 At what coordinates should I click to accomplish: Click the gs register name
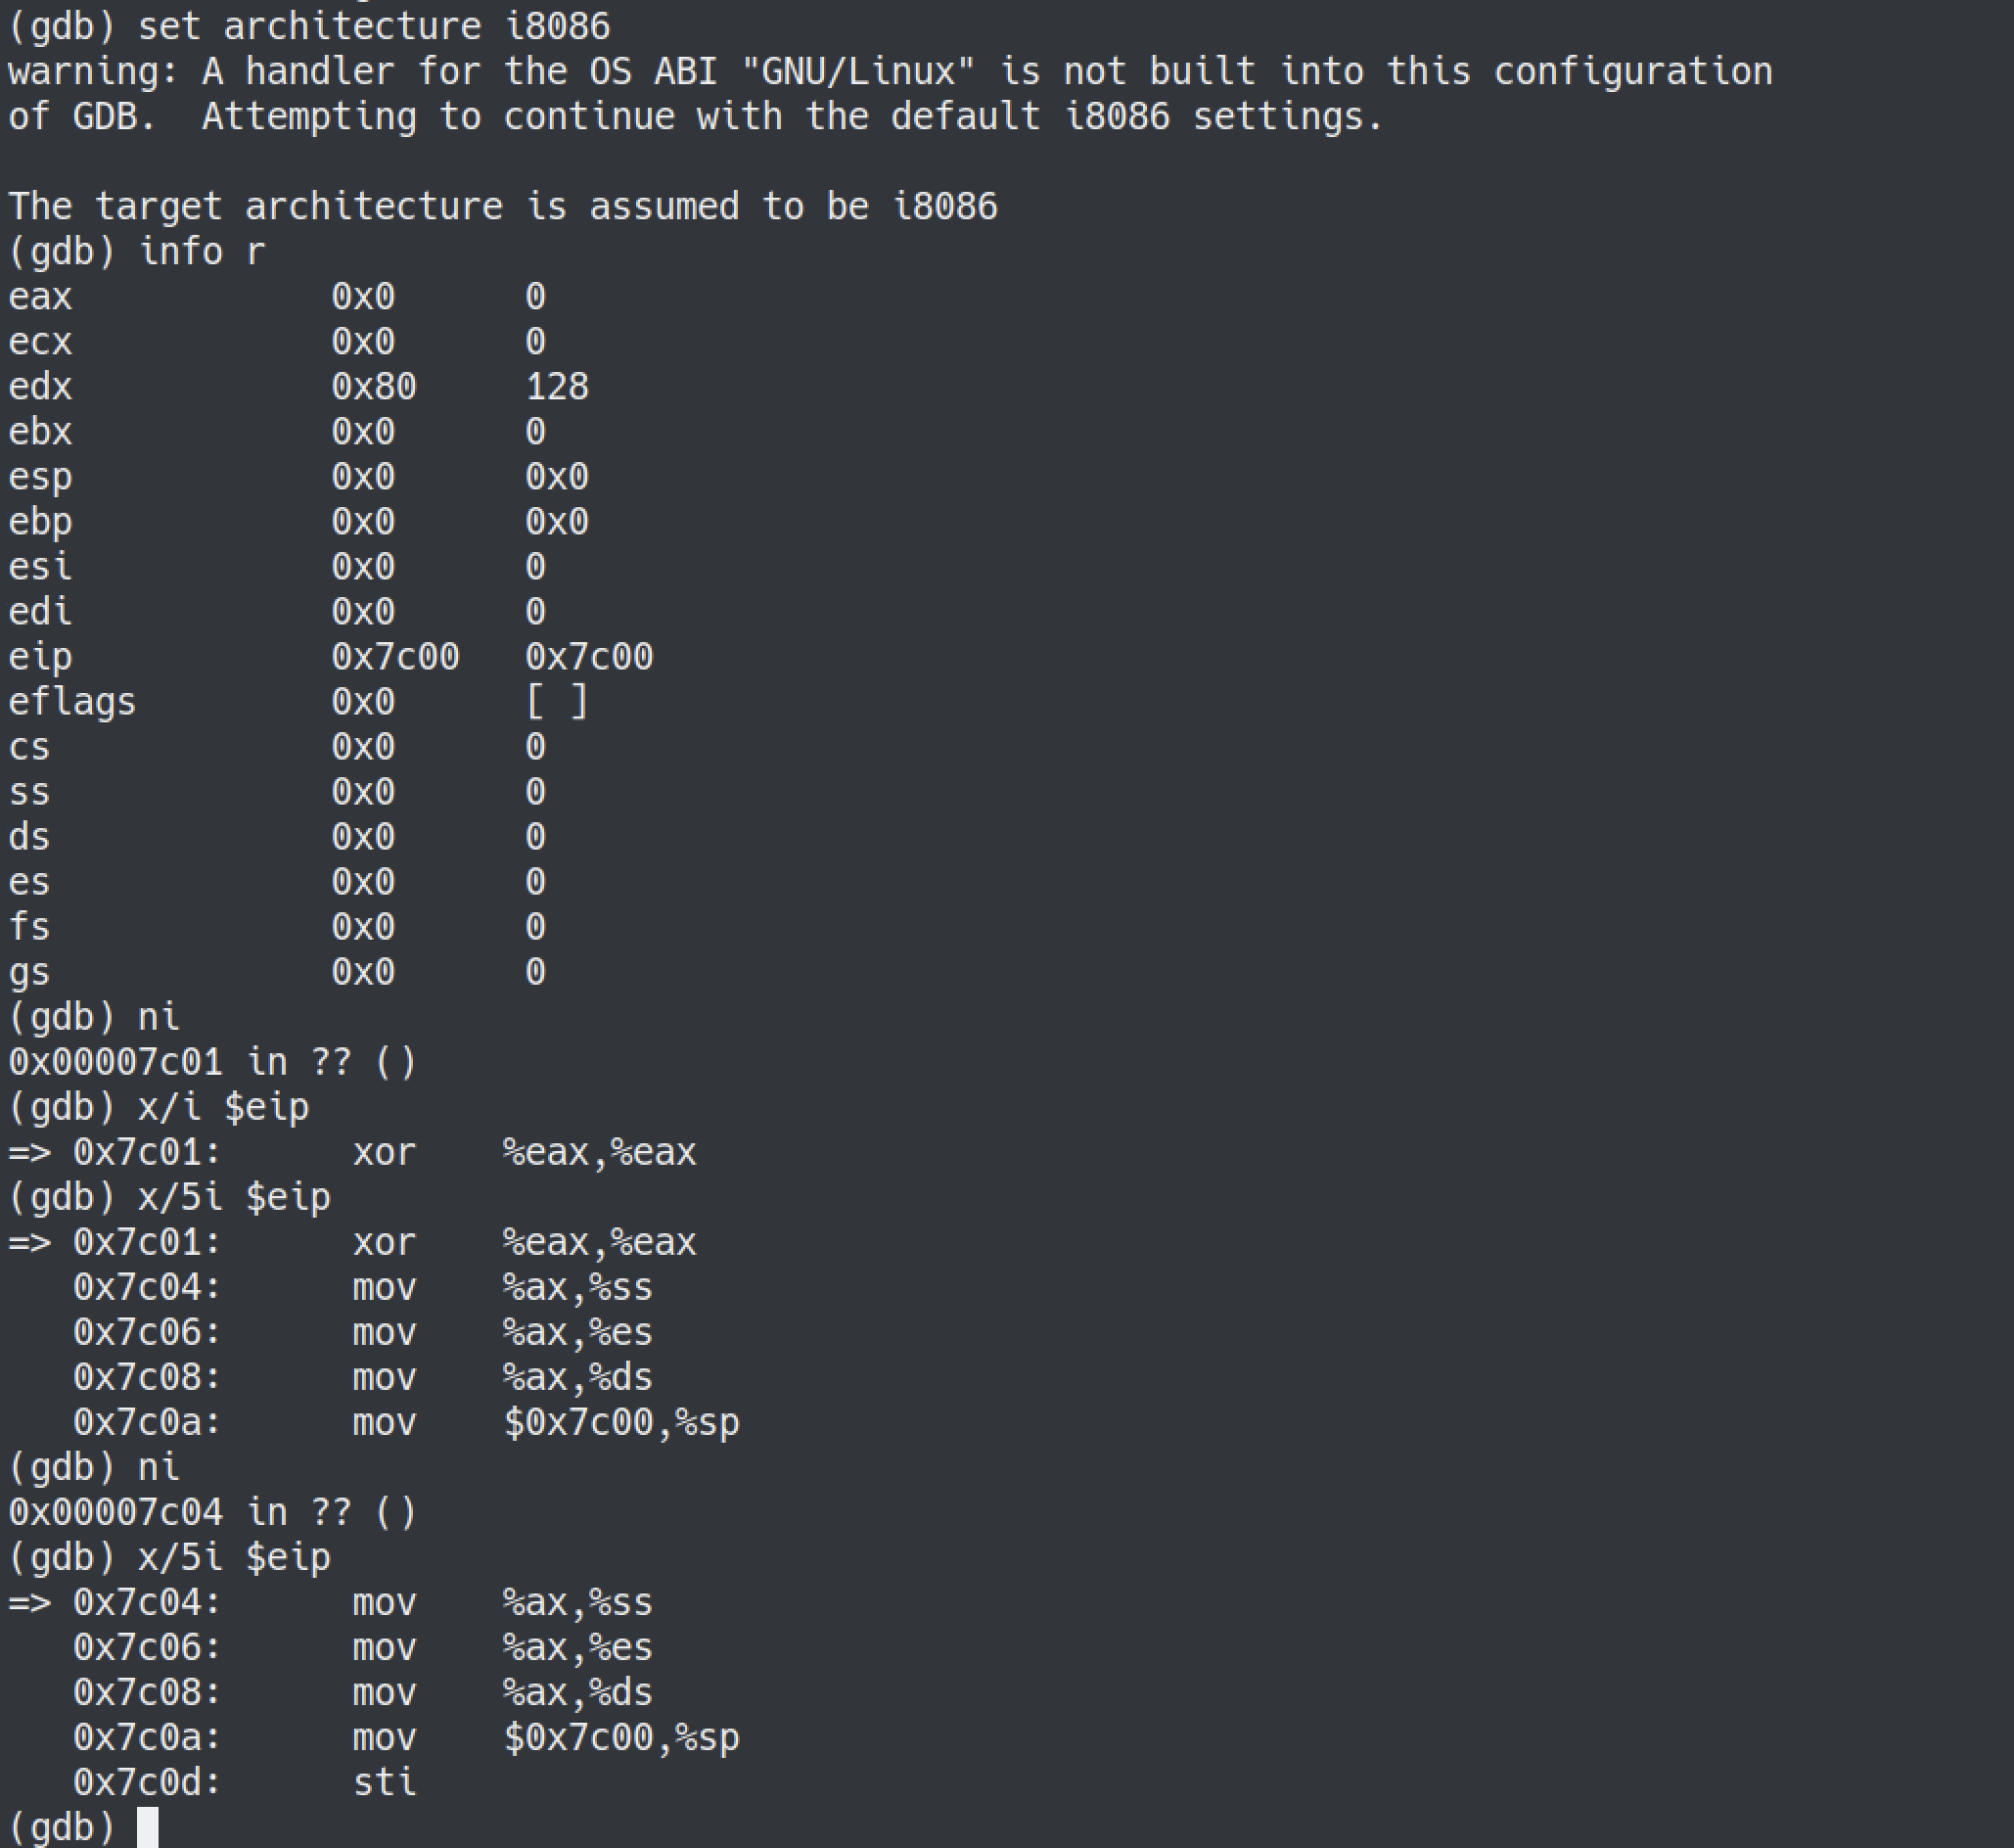click(x=29, y=971)
